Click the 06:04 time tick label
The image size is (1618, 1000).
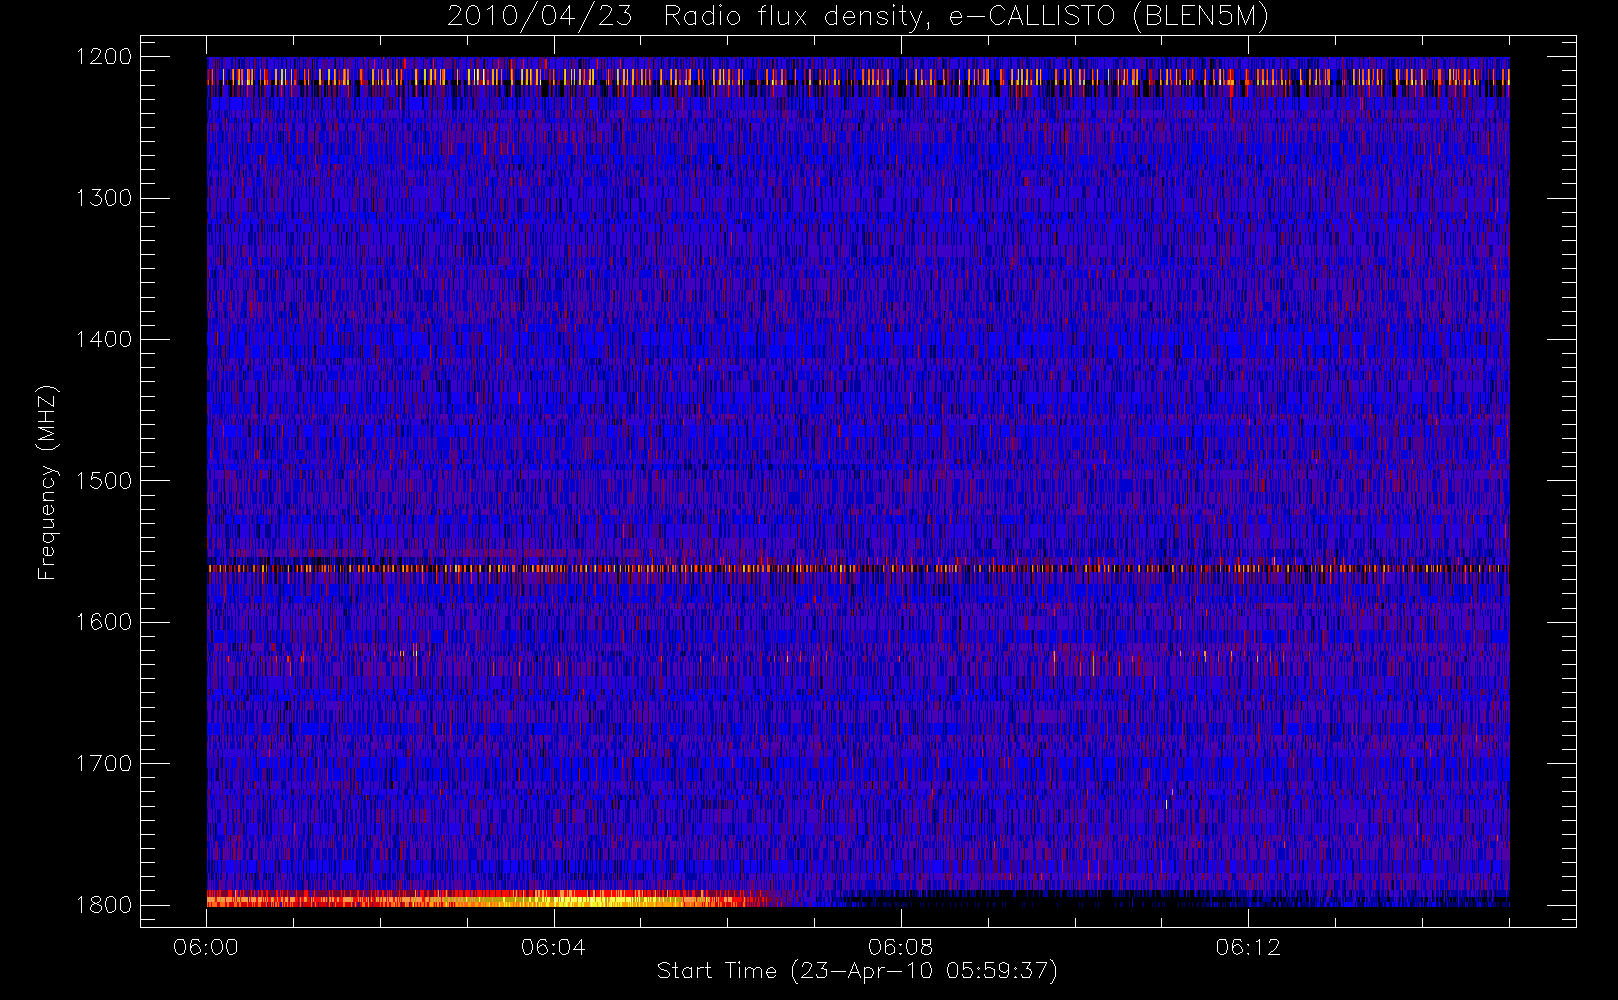[553, 947]
